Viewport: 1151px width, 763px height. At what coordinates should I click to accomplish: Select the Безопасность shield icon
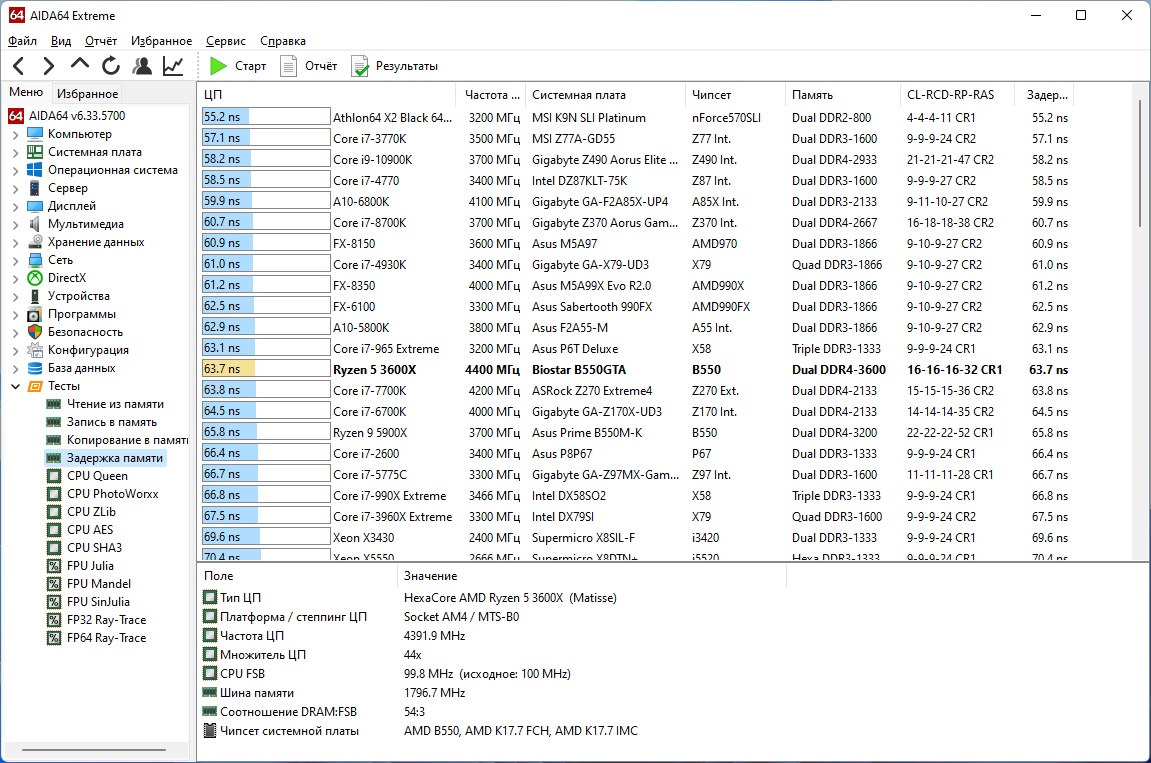click(x=35, y=332)
